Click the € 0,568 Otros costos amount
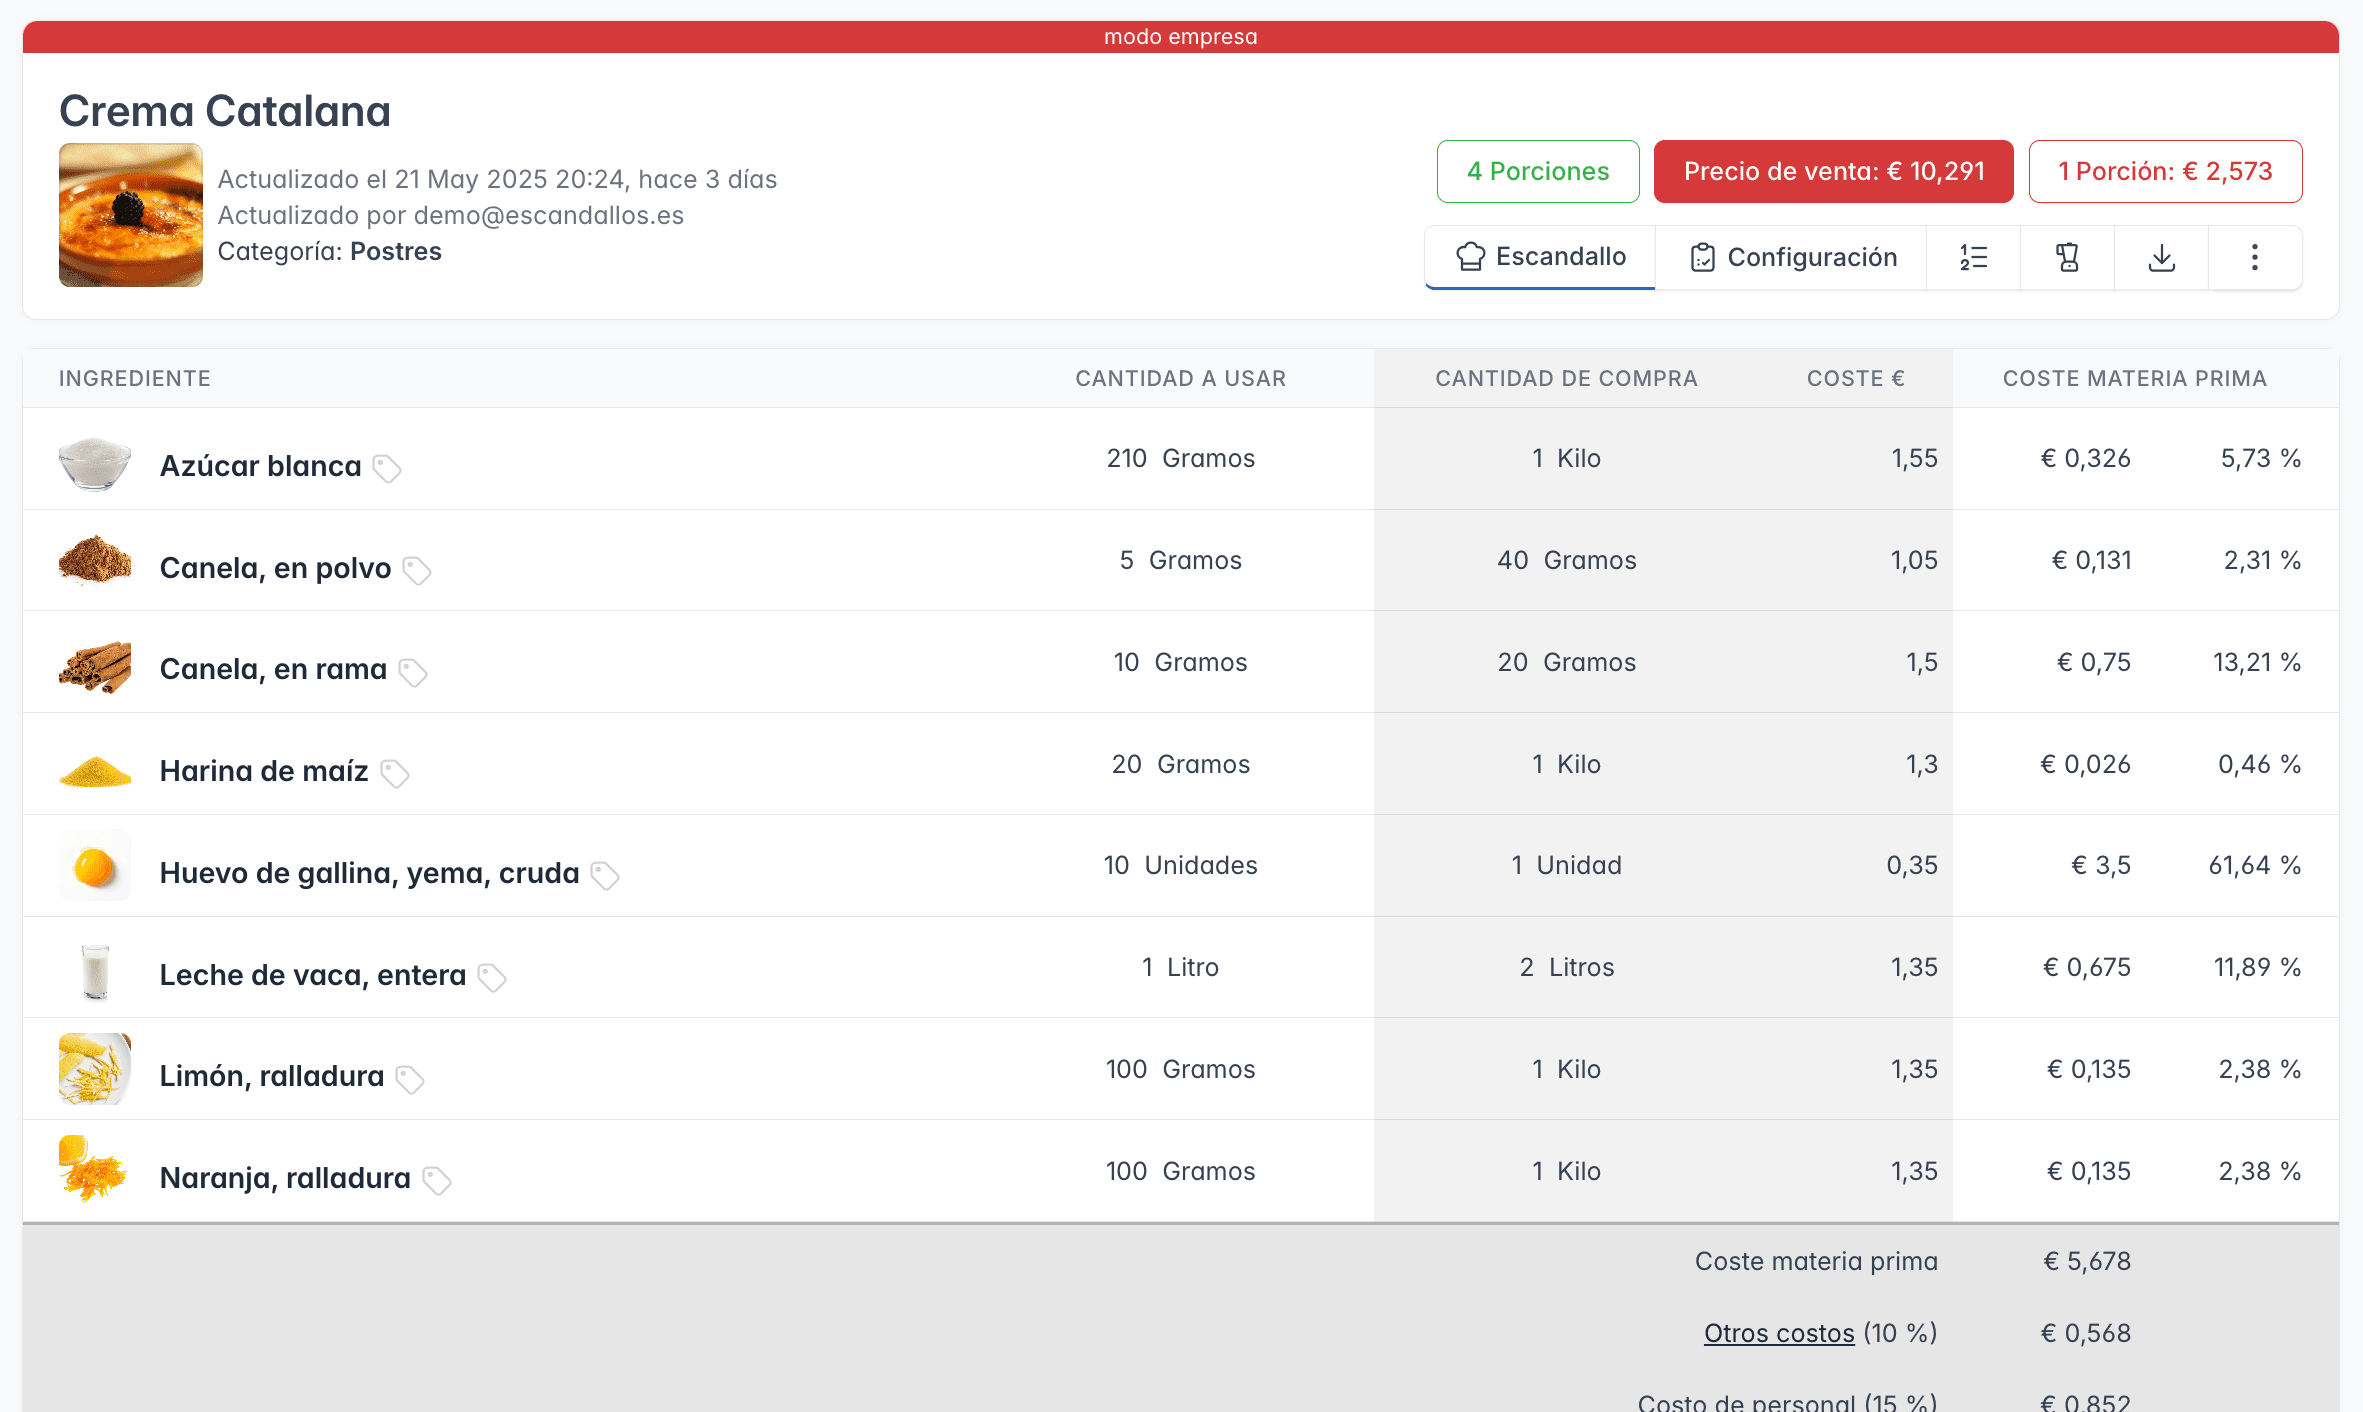 click(2086, 1333)
